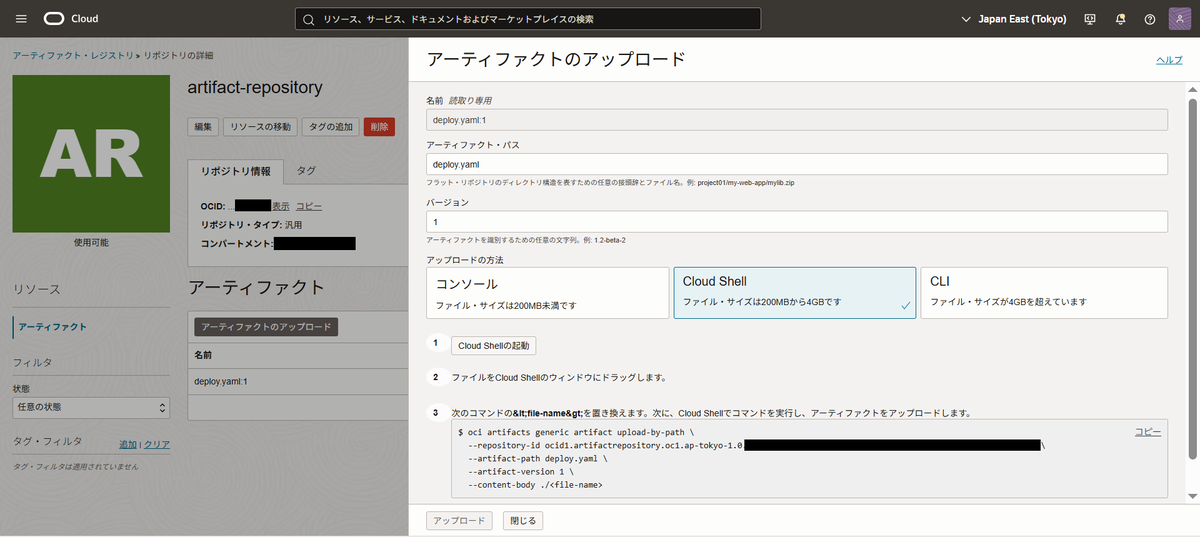The width and height of the screenshot is (1200, 537).
Task: Click the リポジトリ・タイプ: 汎用 text
Action: click(251, 225)
